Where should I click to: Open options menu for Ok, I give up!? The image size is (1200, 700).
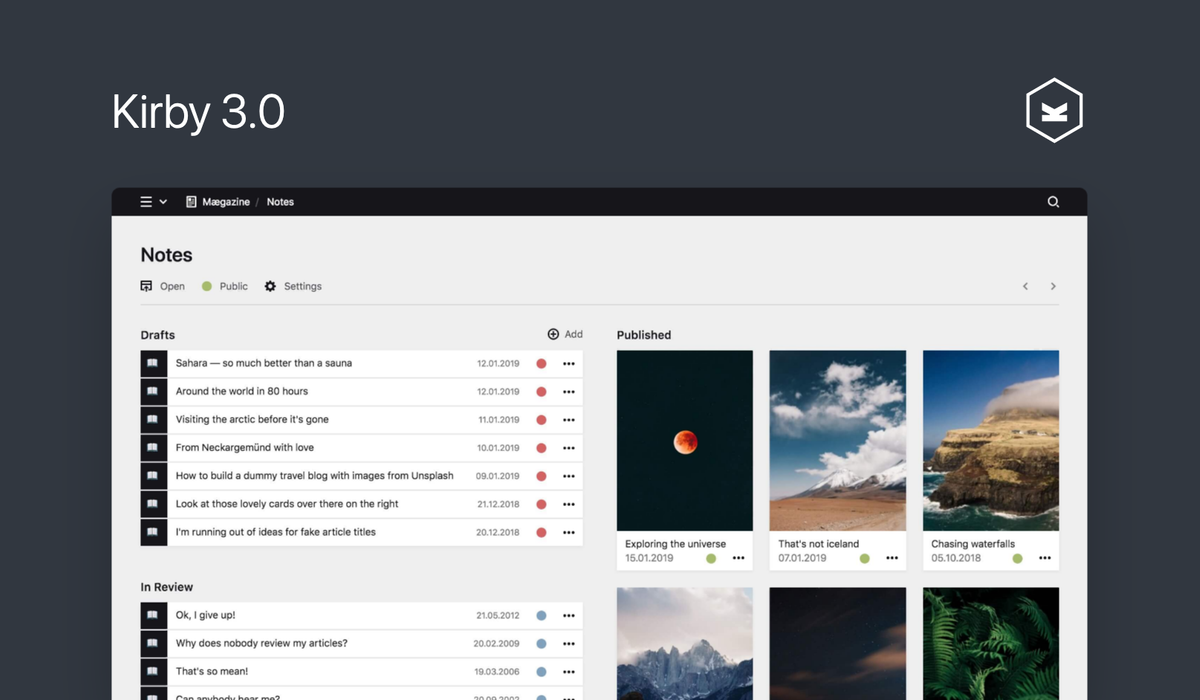click(x=569, y=615)
